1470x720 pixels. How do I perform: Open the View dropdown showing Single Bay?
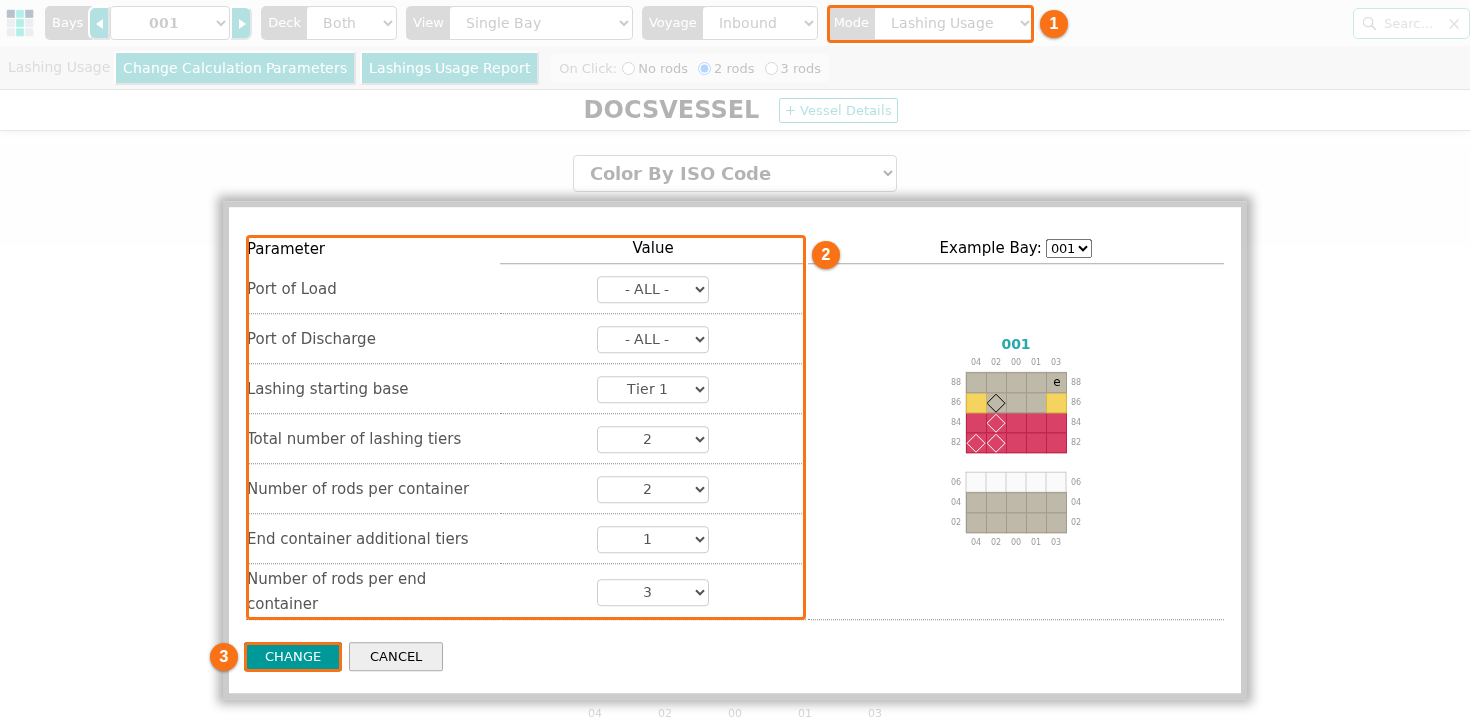(541, 23)
